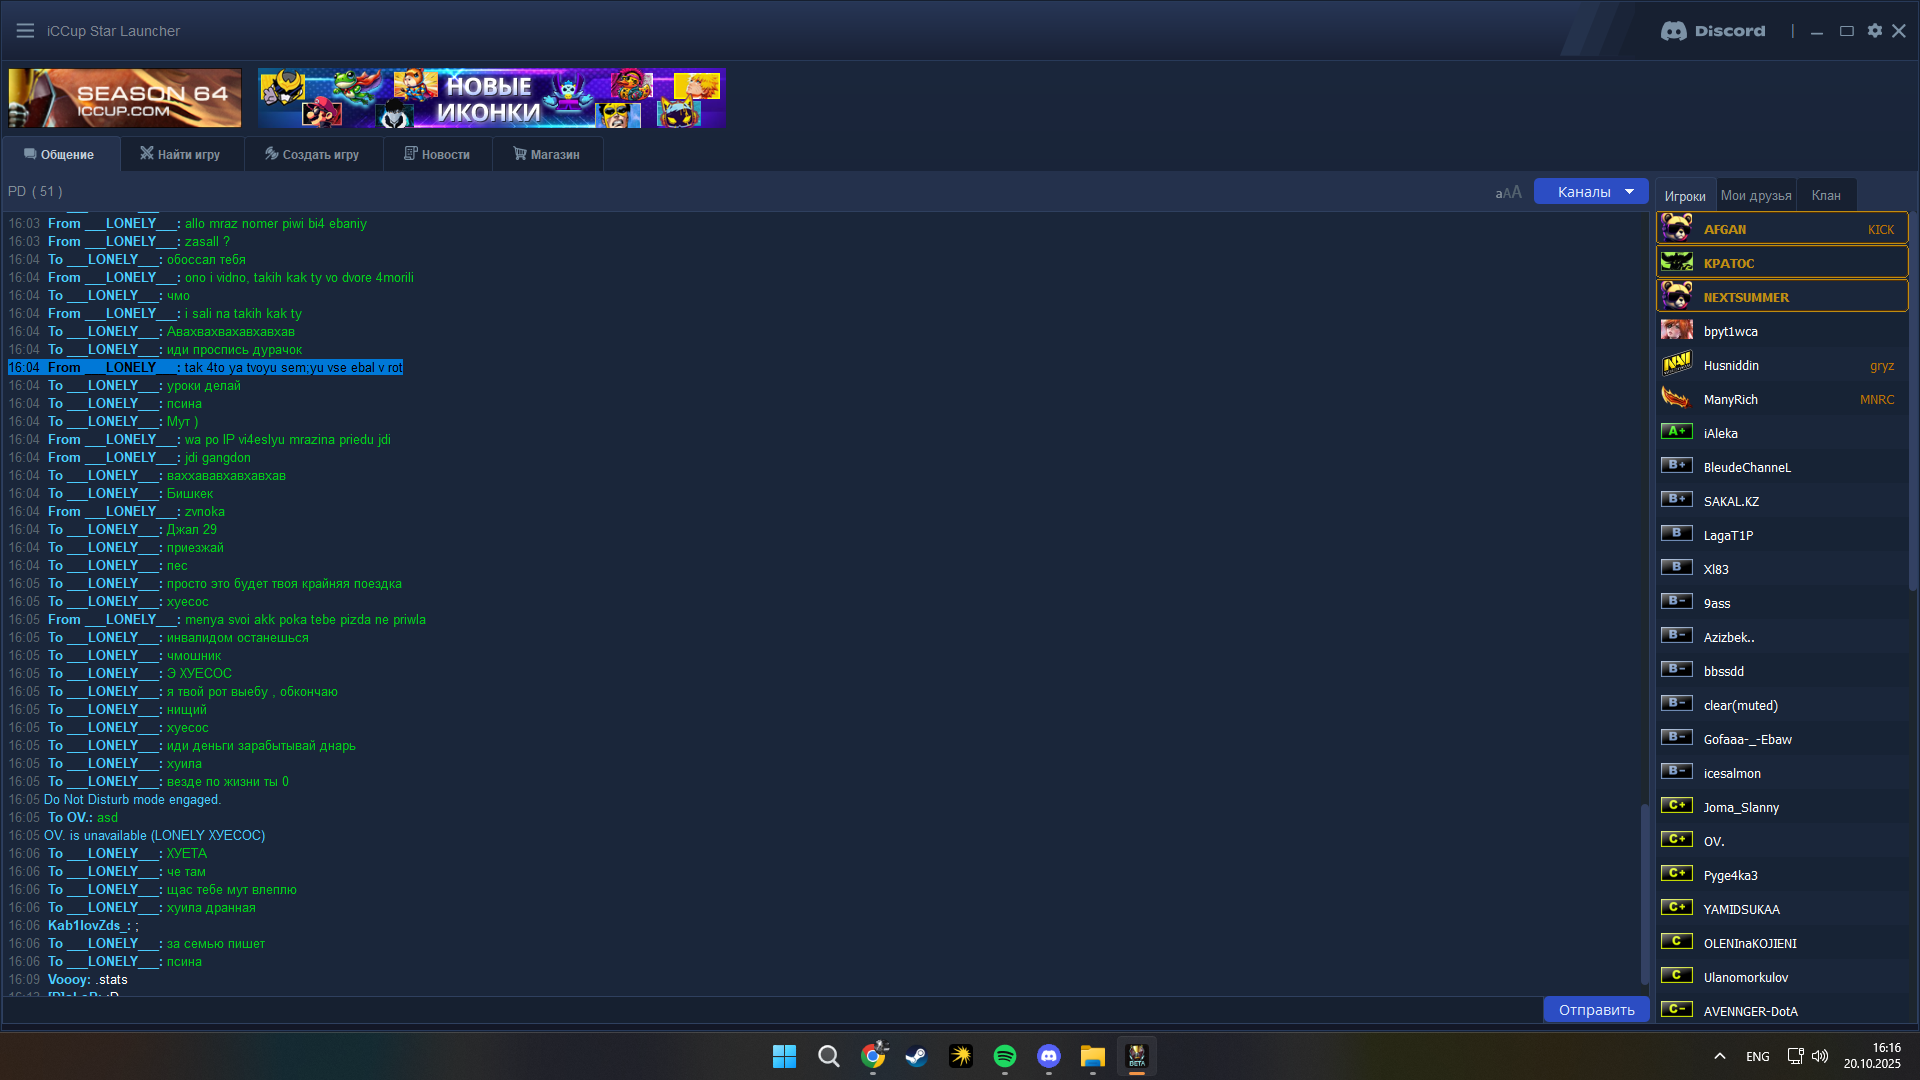Click the Season 64 iCCup banner
This screenshot has height=1080, width=1920.
(x=125, y=98)
